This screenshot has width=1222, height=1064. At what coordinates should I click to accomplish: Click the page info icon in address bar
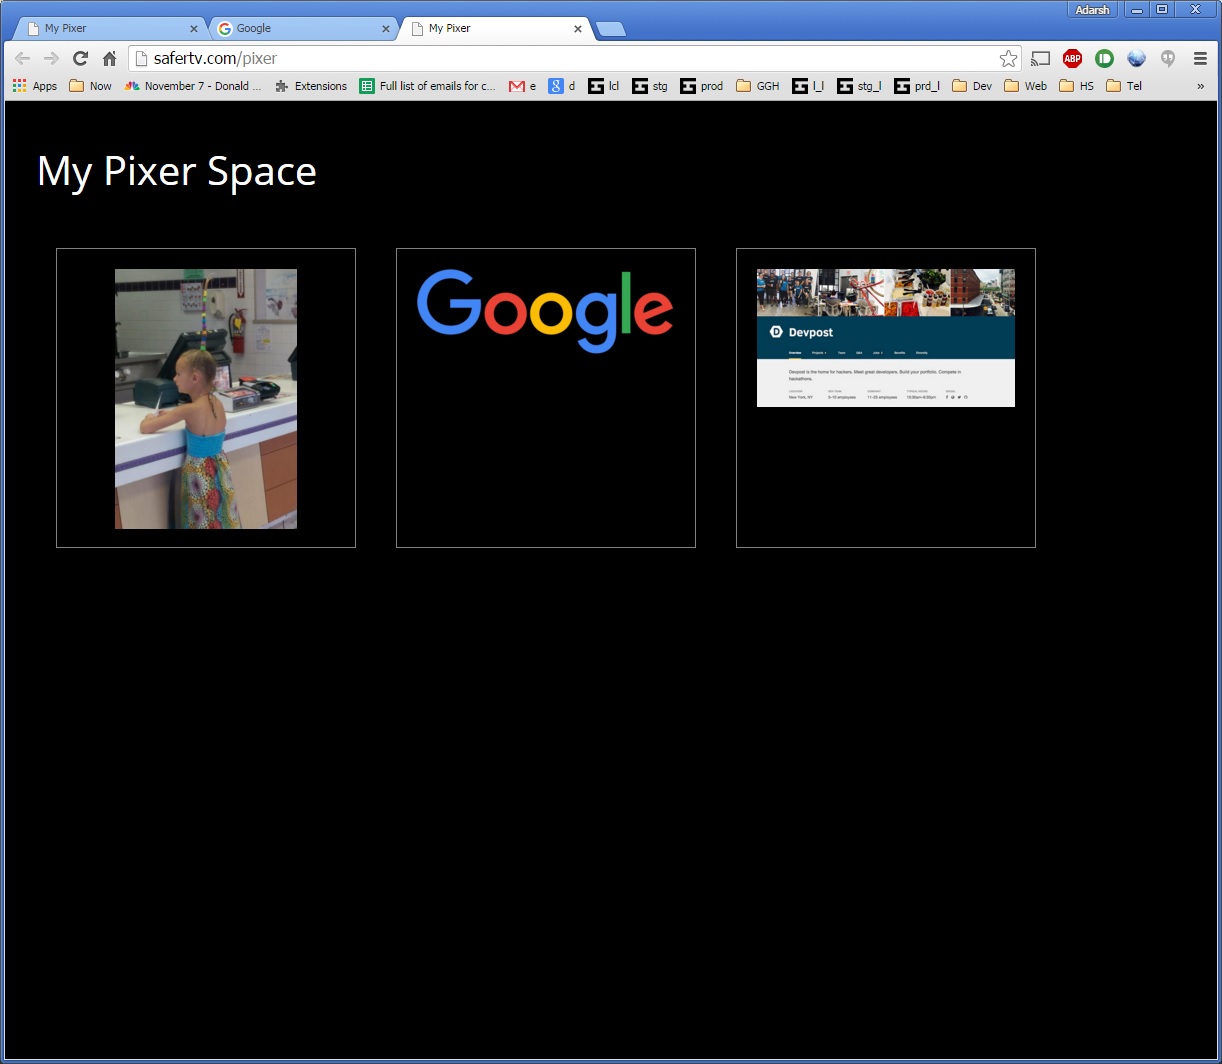(141, 59)
